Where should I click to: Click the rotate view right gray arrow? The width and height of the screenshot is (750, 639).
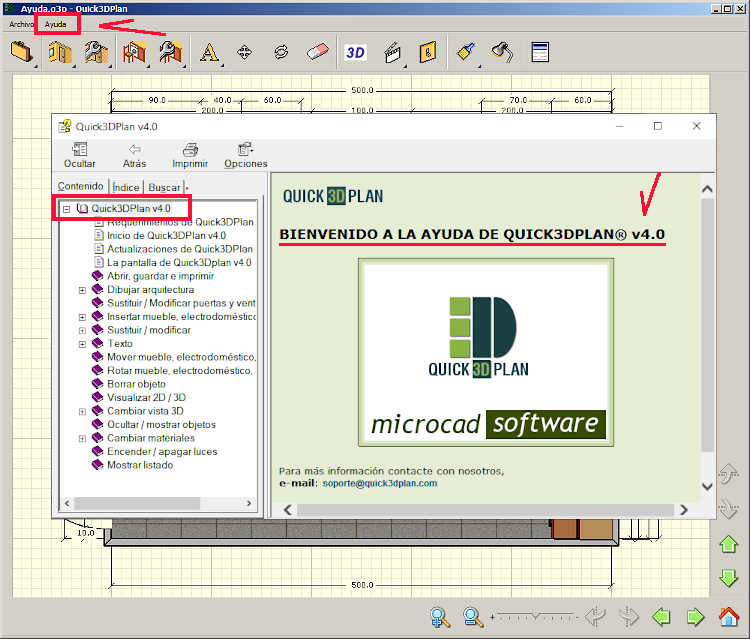click(629, 617)
